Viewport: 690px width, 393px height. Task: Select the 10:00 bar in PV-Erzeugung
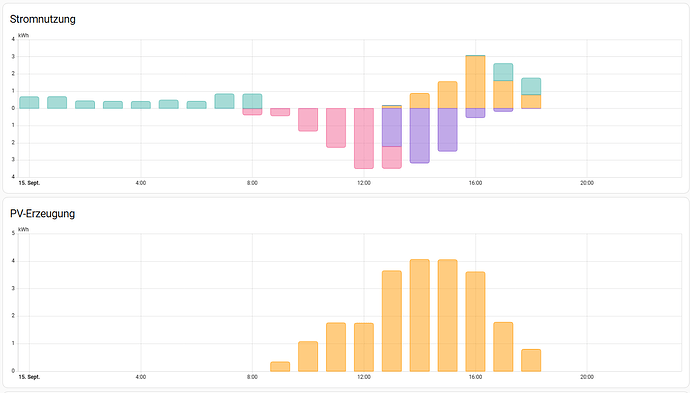(x=308, y=356)
